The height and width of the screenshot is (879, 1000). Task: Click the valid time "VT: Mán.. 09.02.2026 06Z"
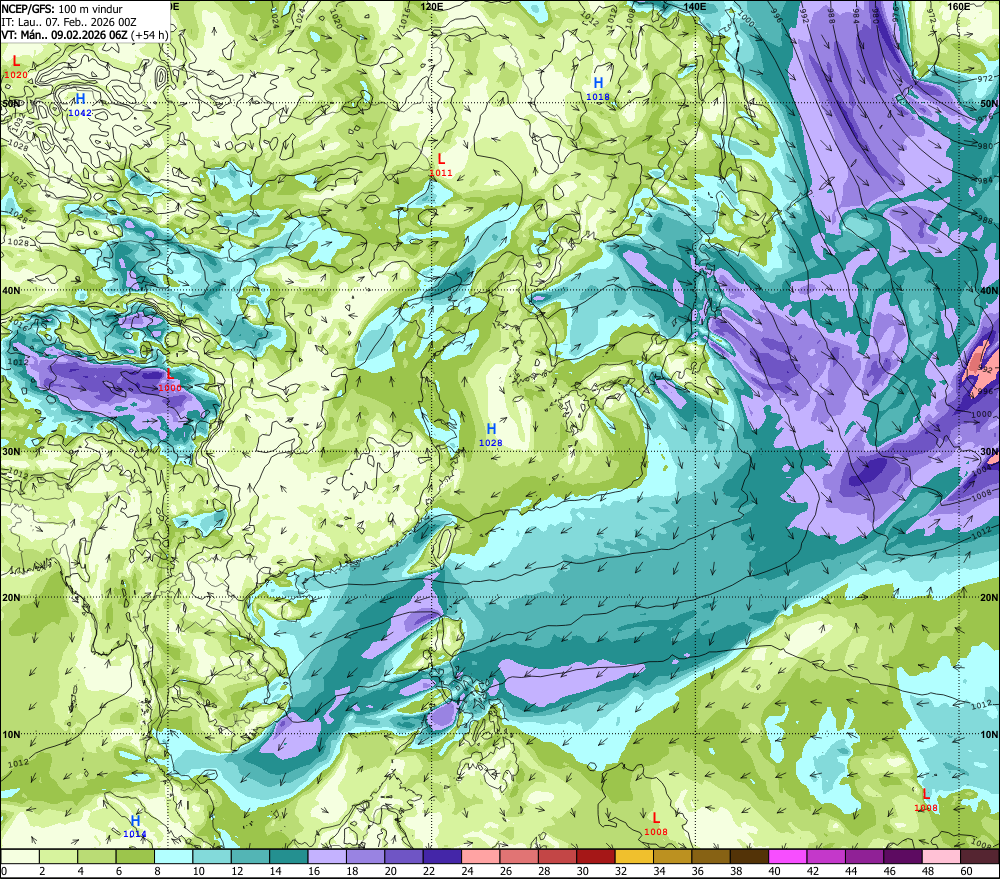[64, 35]
